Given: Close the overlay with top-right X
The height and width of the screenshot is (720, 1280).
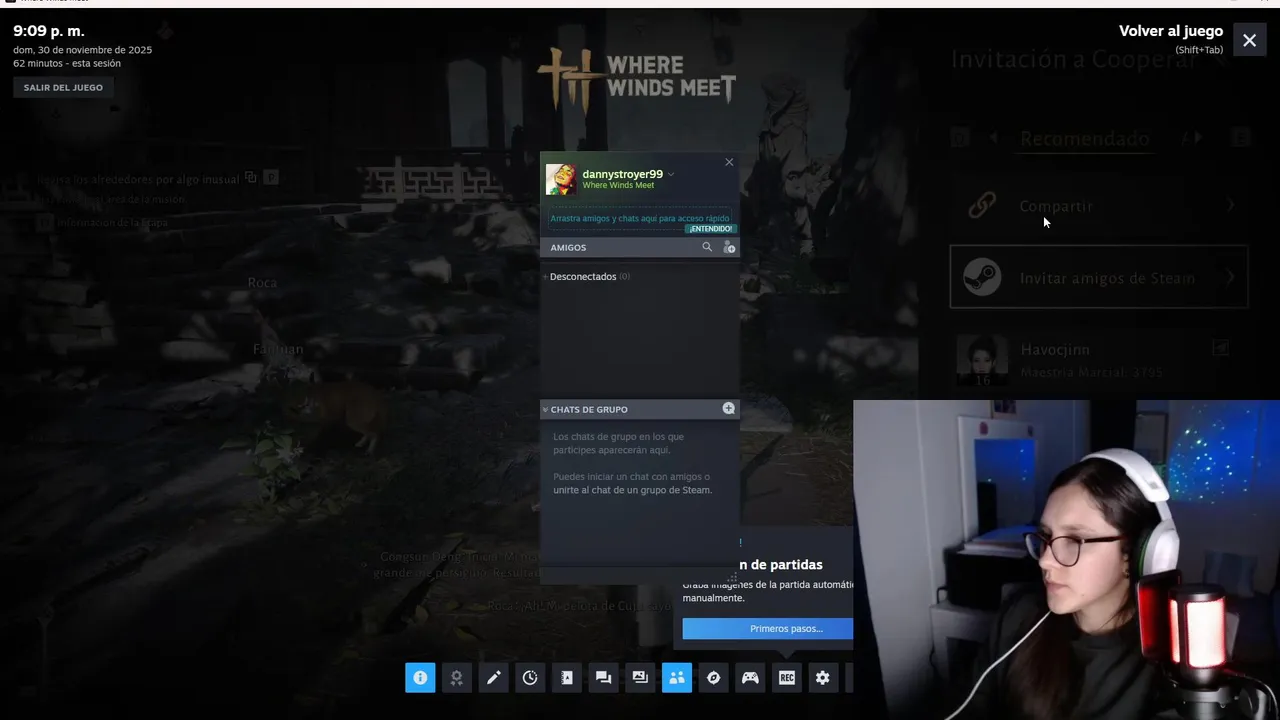Looking at the screenshot, I should point(1249,40).
